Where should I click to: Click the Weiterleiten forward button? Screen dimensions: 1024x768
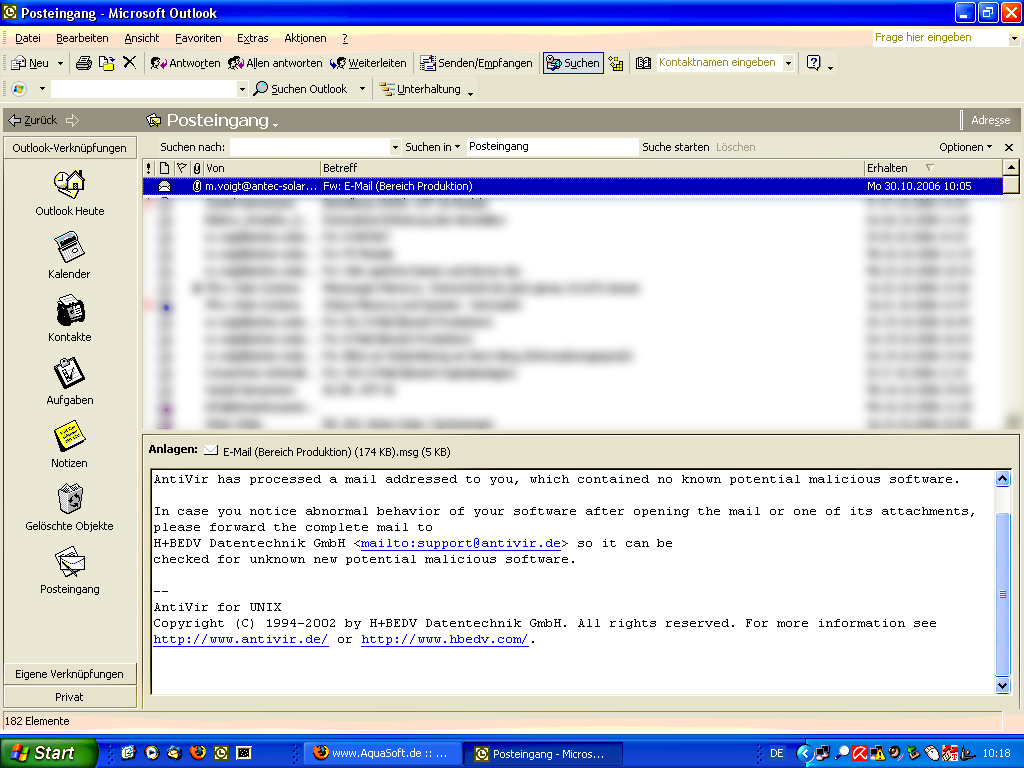click(368, 63)
